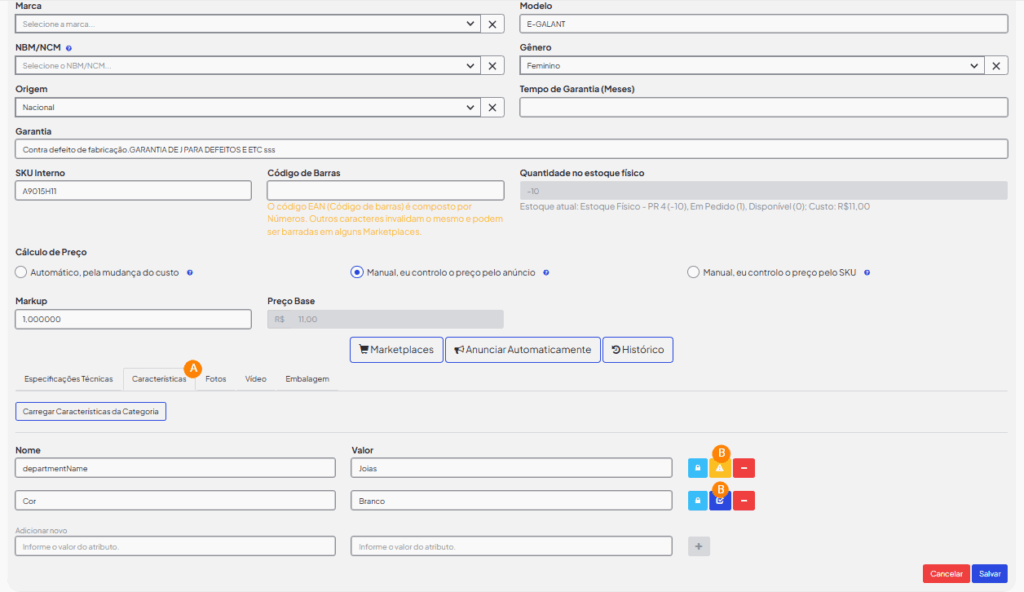Click yellow warning icon on departmentName row
The width and height of the screenshot is (1024, 592).
click(720, 468)
